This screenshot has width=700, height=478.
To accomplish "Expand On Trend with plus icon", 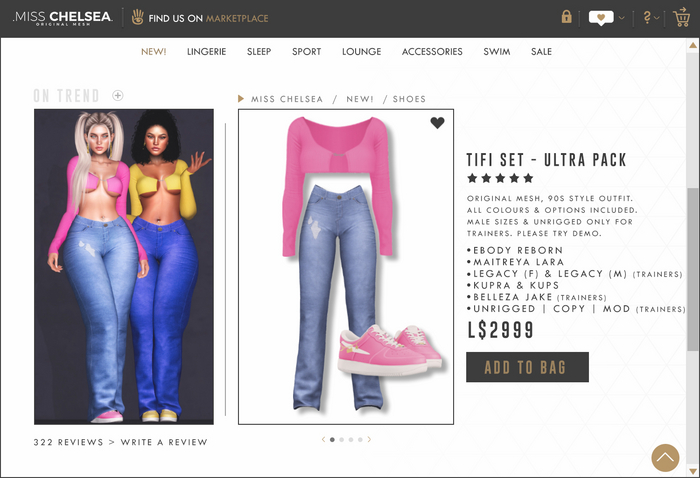I will click(118, 96).
